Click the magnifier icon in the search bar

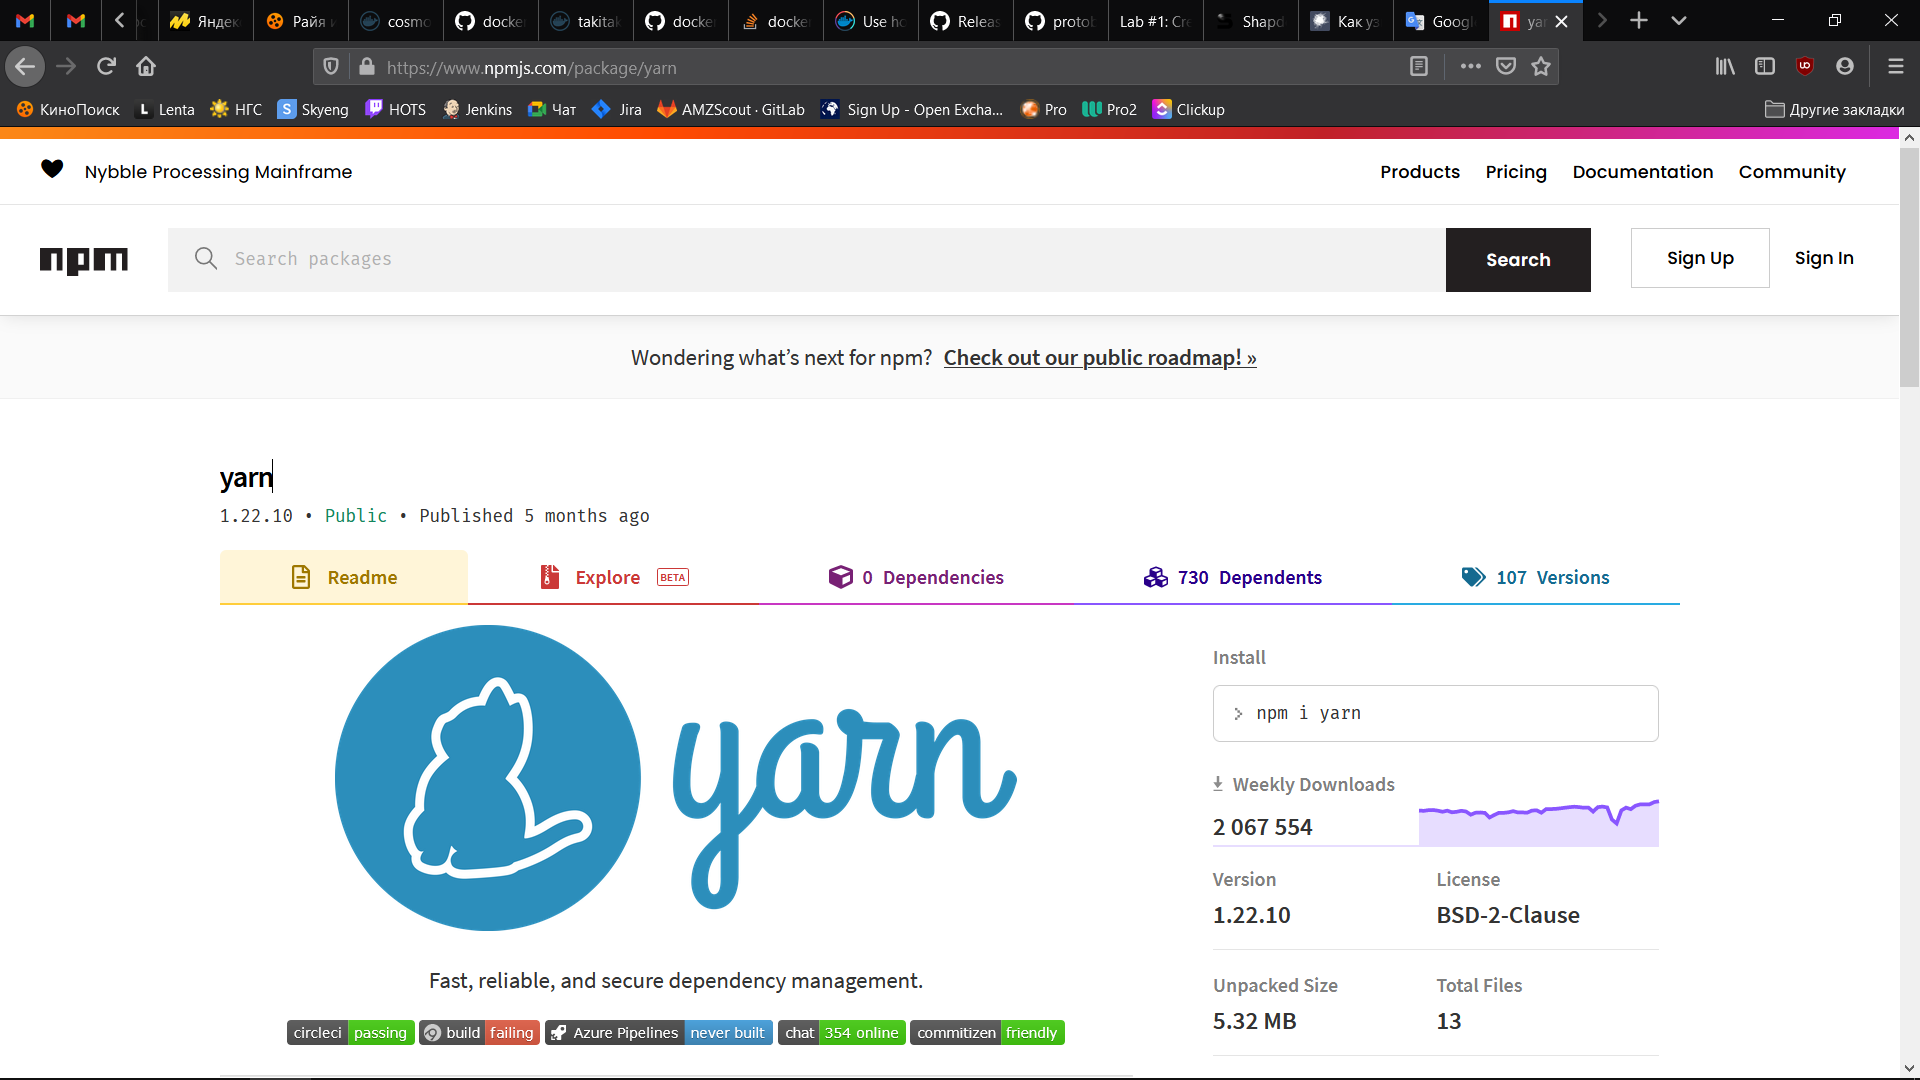point(206,258)
